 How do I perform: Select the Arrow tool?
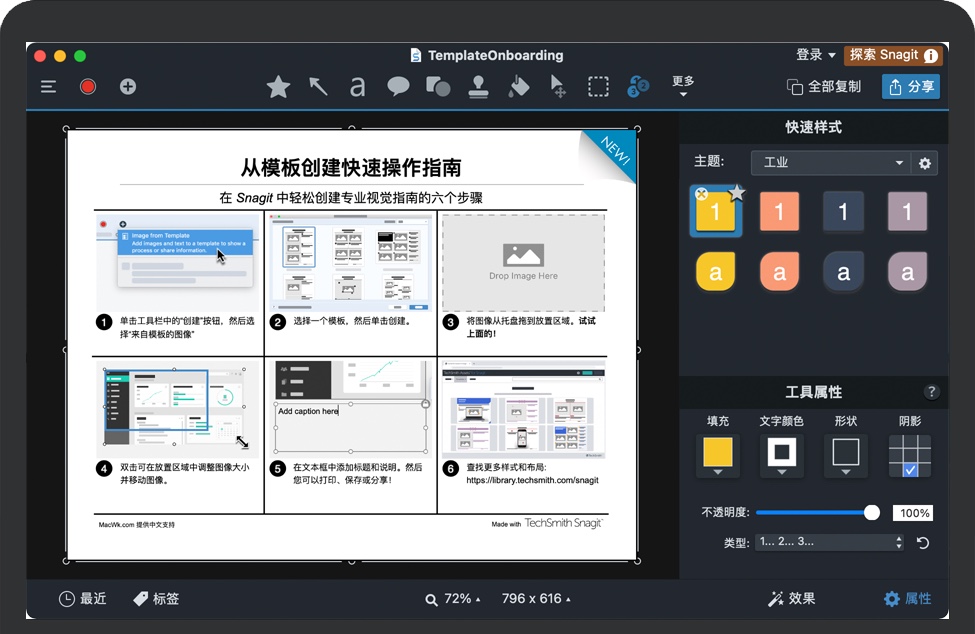318,87
